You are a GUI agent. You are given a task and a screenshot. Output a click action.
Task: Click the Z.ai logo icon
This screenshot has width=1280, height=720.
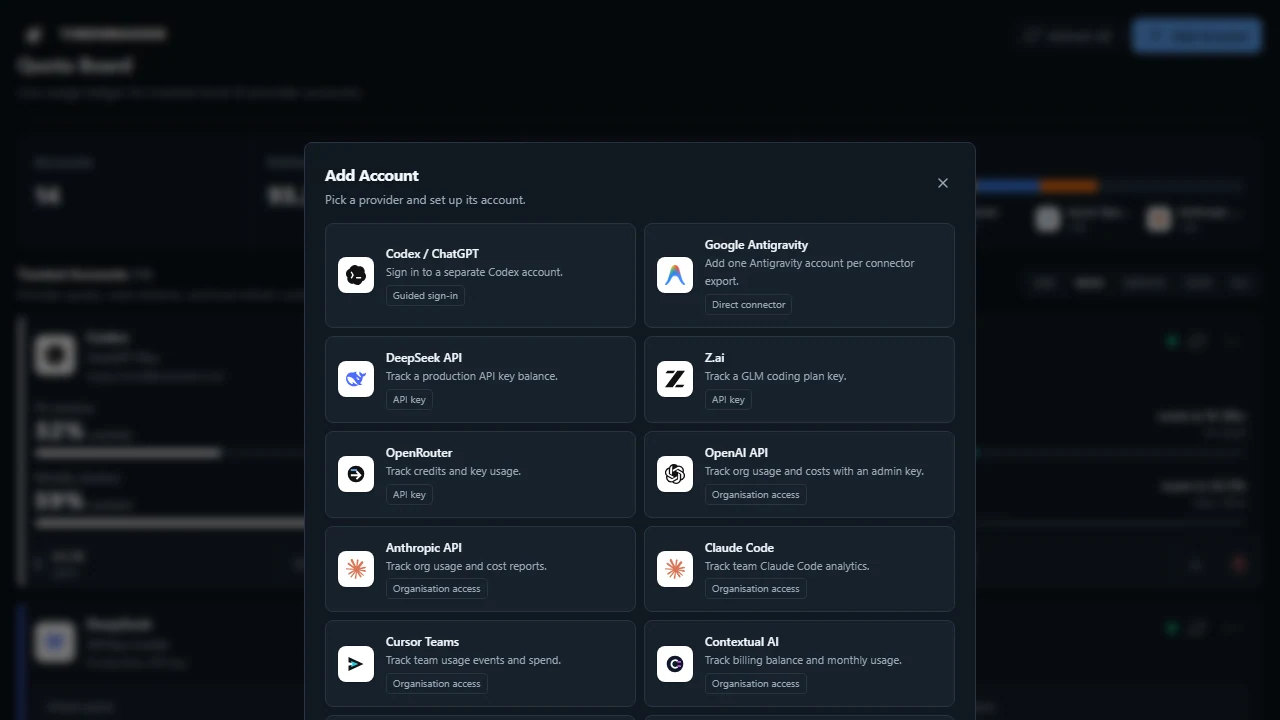675,379
